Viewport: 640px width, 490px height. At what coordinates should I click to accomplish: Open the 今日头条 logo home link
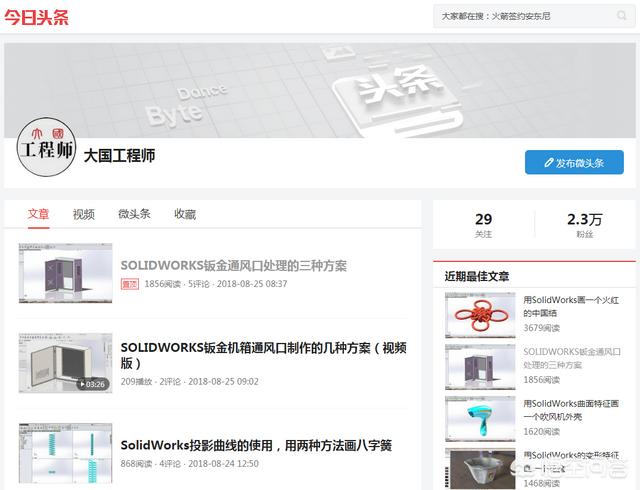(x=36, y=17)
